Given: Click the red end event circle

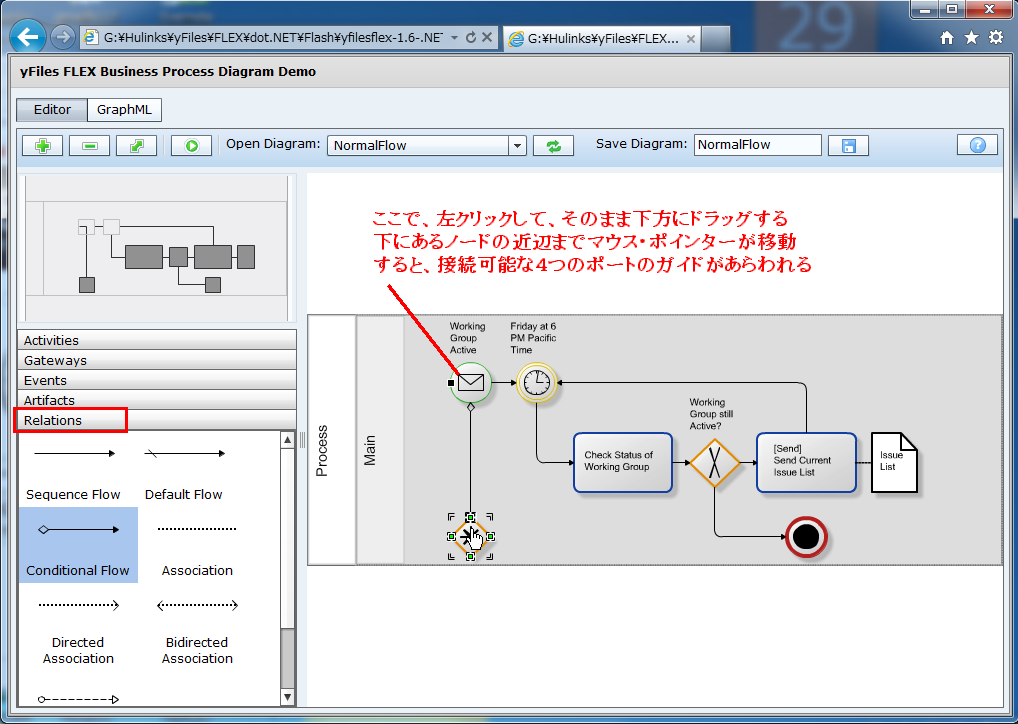Looking at the screenshot, I should [x=806, y=537].
